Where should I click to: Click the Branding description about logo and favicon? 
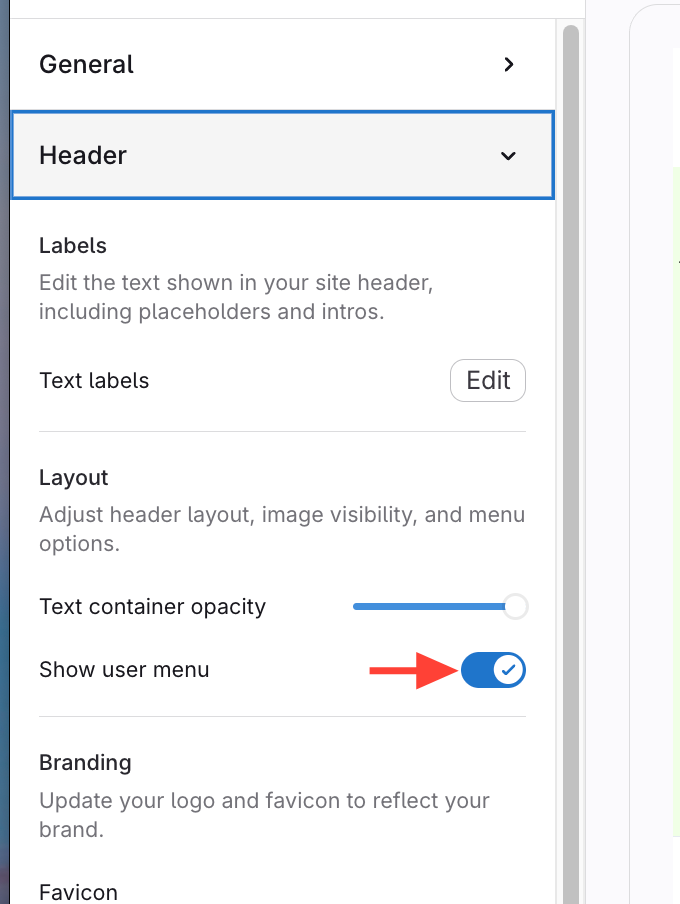click(264, 814)
